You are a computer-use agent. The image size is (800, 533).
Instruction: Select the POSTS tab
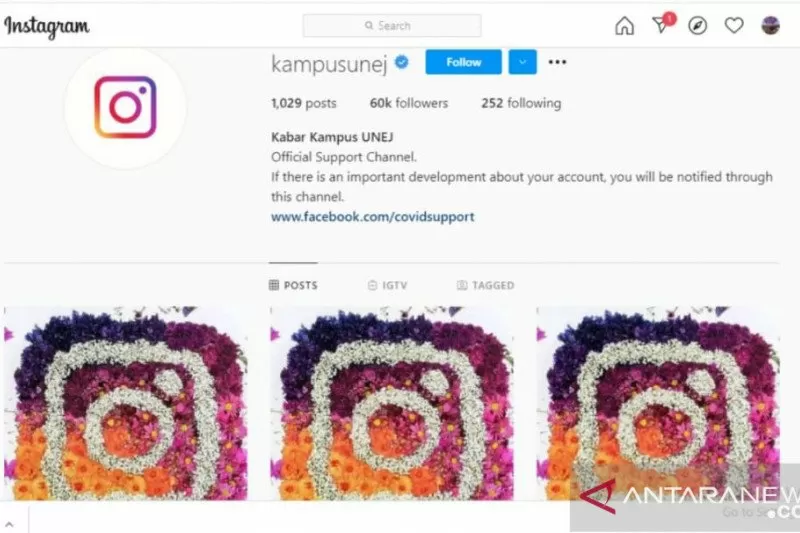point(293,285)
